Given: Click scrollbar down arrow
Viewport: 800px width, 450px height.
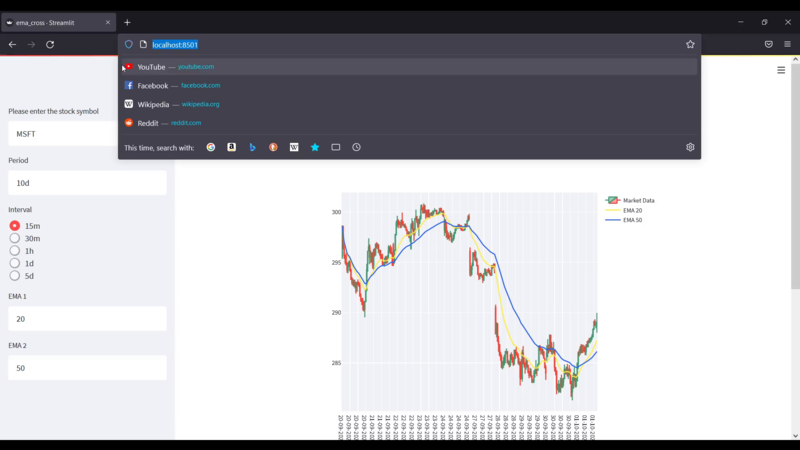Looking at the screenshot, I should (795, 436).
